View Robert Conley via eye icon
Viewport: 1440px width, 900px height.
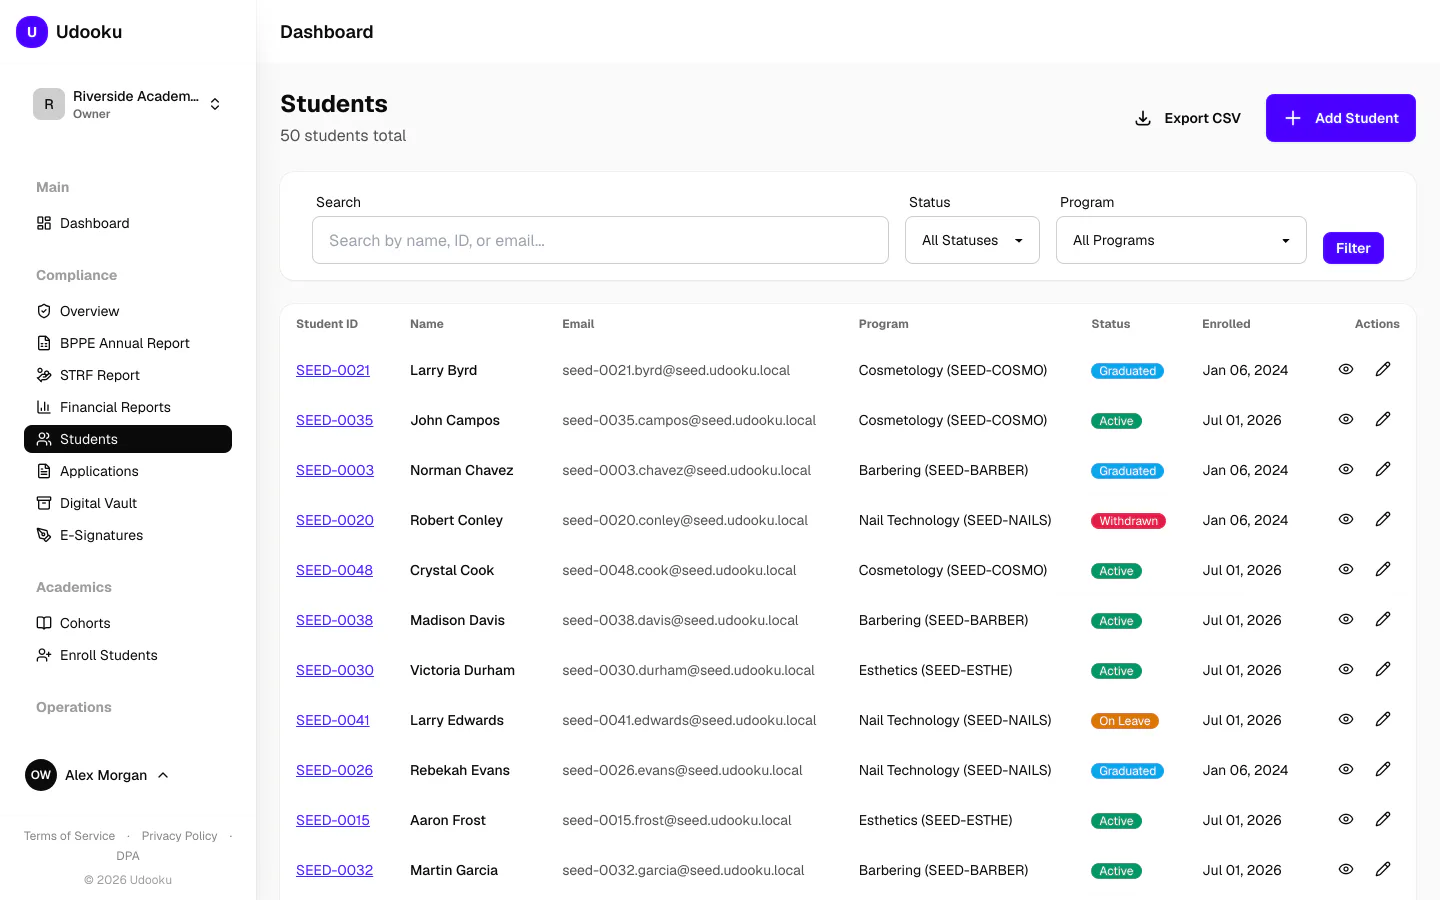[x=1346, y=519]
